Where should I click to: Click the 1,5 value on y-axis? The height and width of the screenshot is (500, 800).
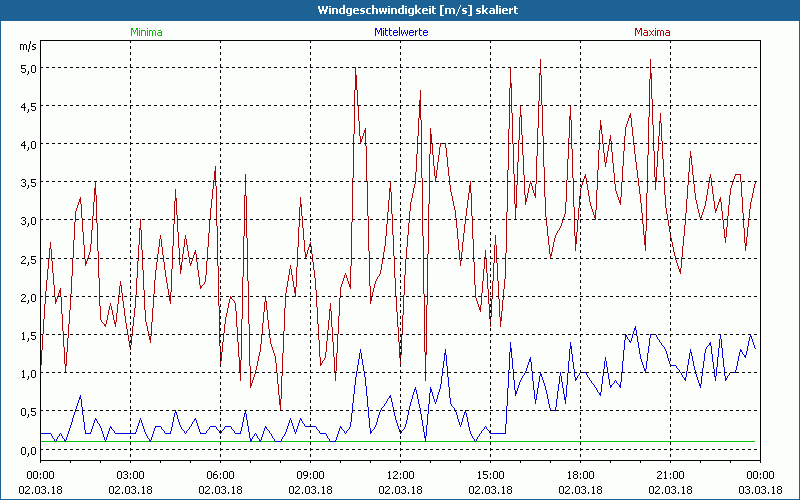tap(26, 336)
